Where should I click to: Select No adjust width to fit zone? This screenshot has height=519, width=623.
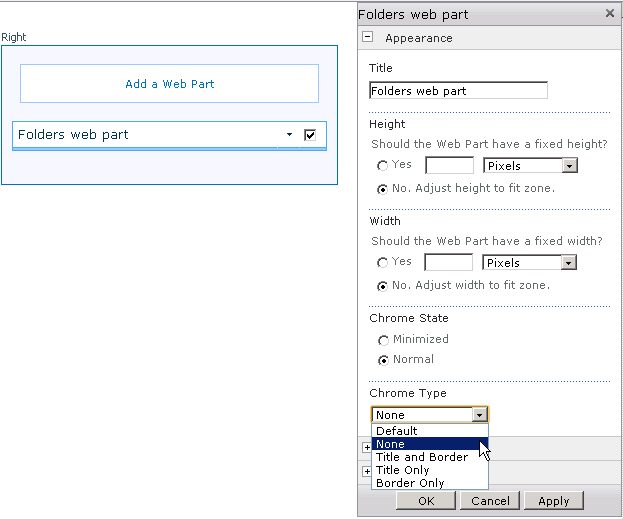pos(383,286)
